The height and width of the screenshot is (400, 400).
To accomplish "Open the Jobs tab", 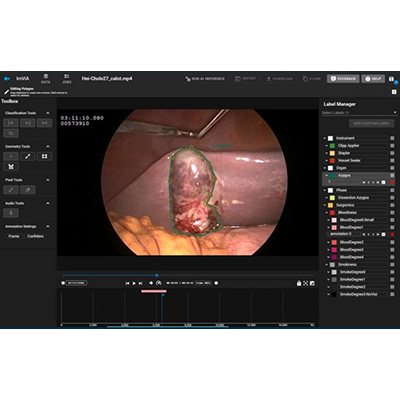I will (67, 79).
